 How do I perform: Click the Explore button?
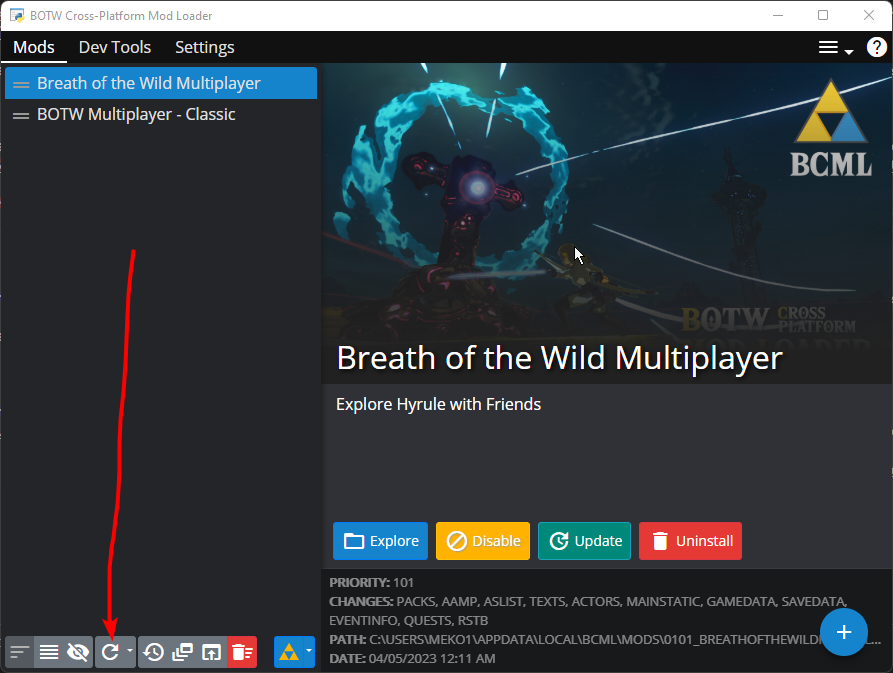pos(380,541)
